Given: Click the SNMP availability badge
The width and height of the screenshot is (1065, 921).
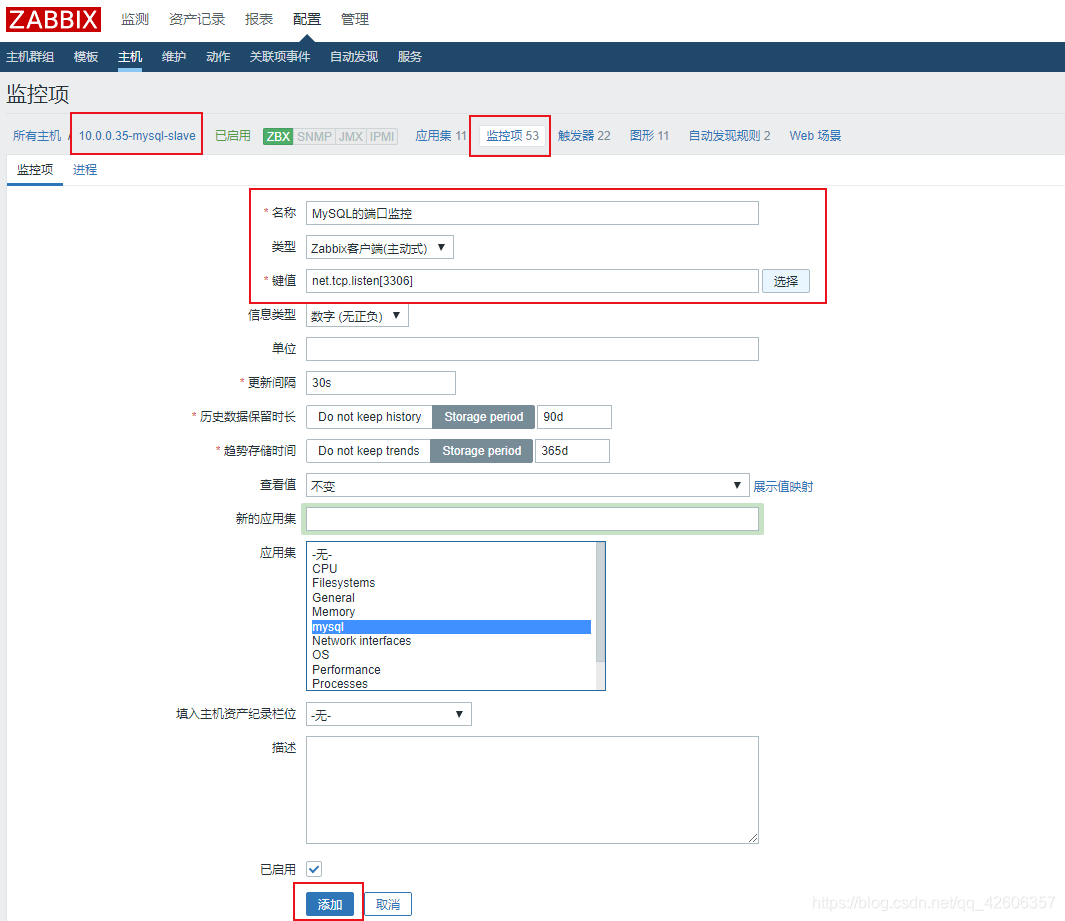Looking at the screenshot, I should coord(314,137).
